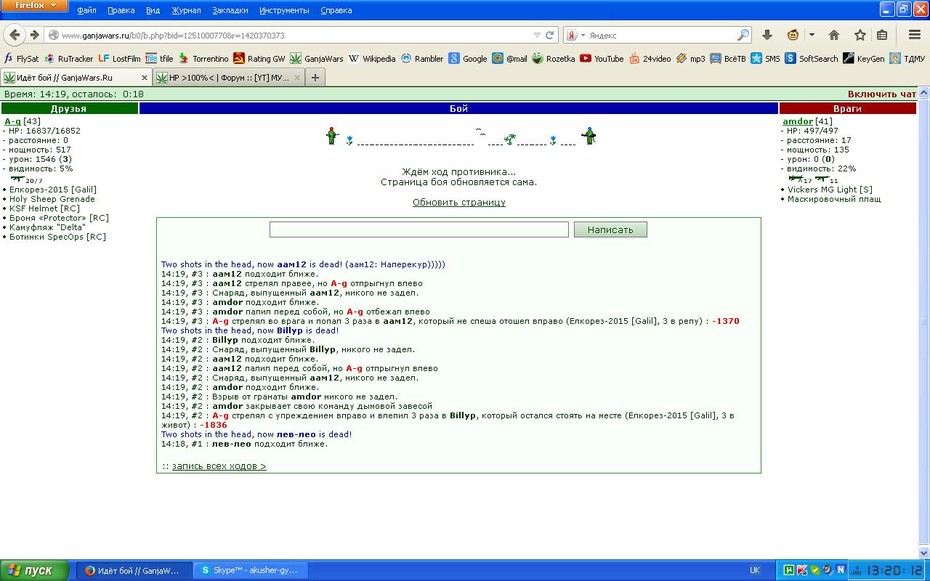Reload the page with the refresh icon

(550, 35)
